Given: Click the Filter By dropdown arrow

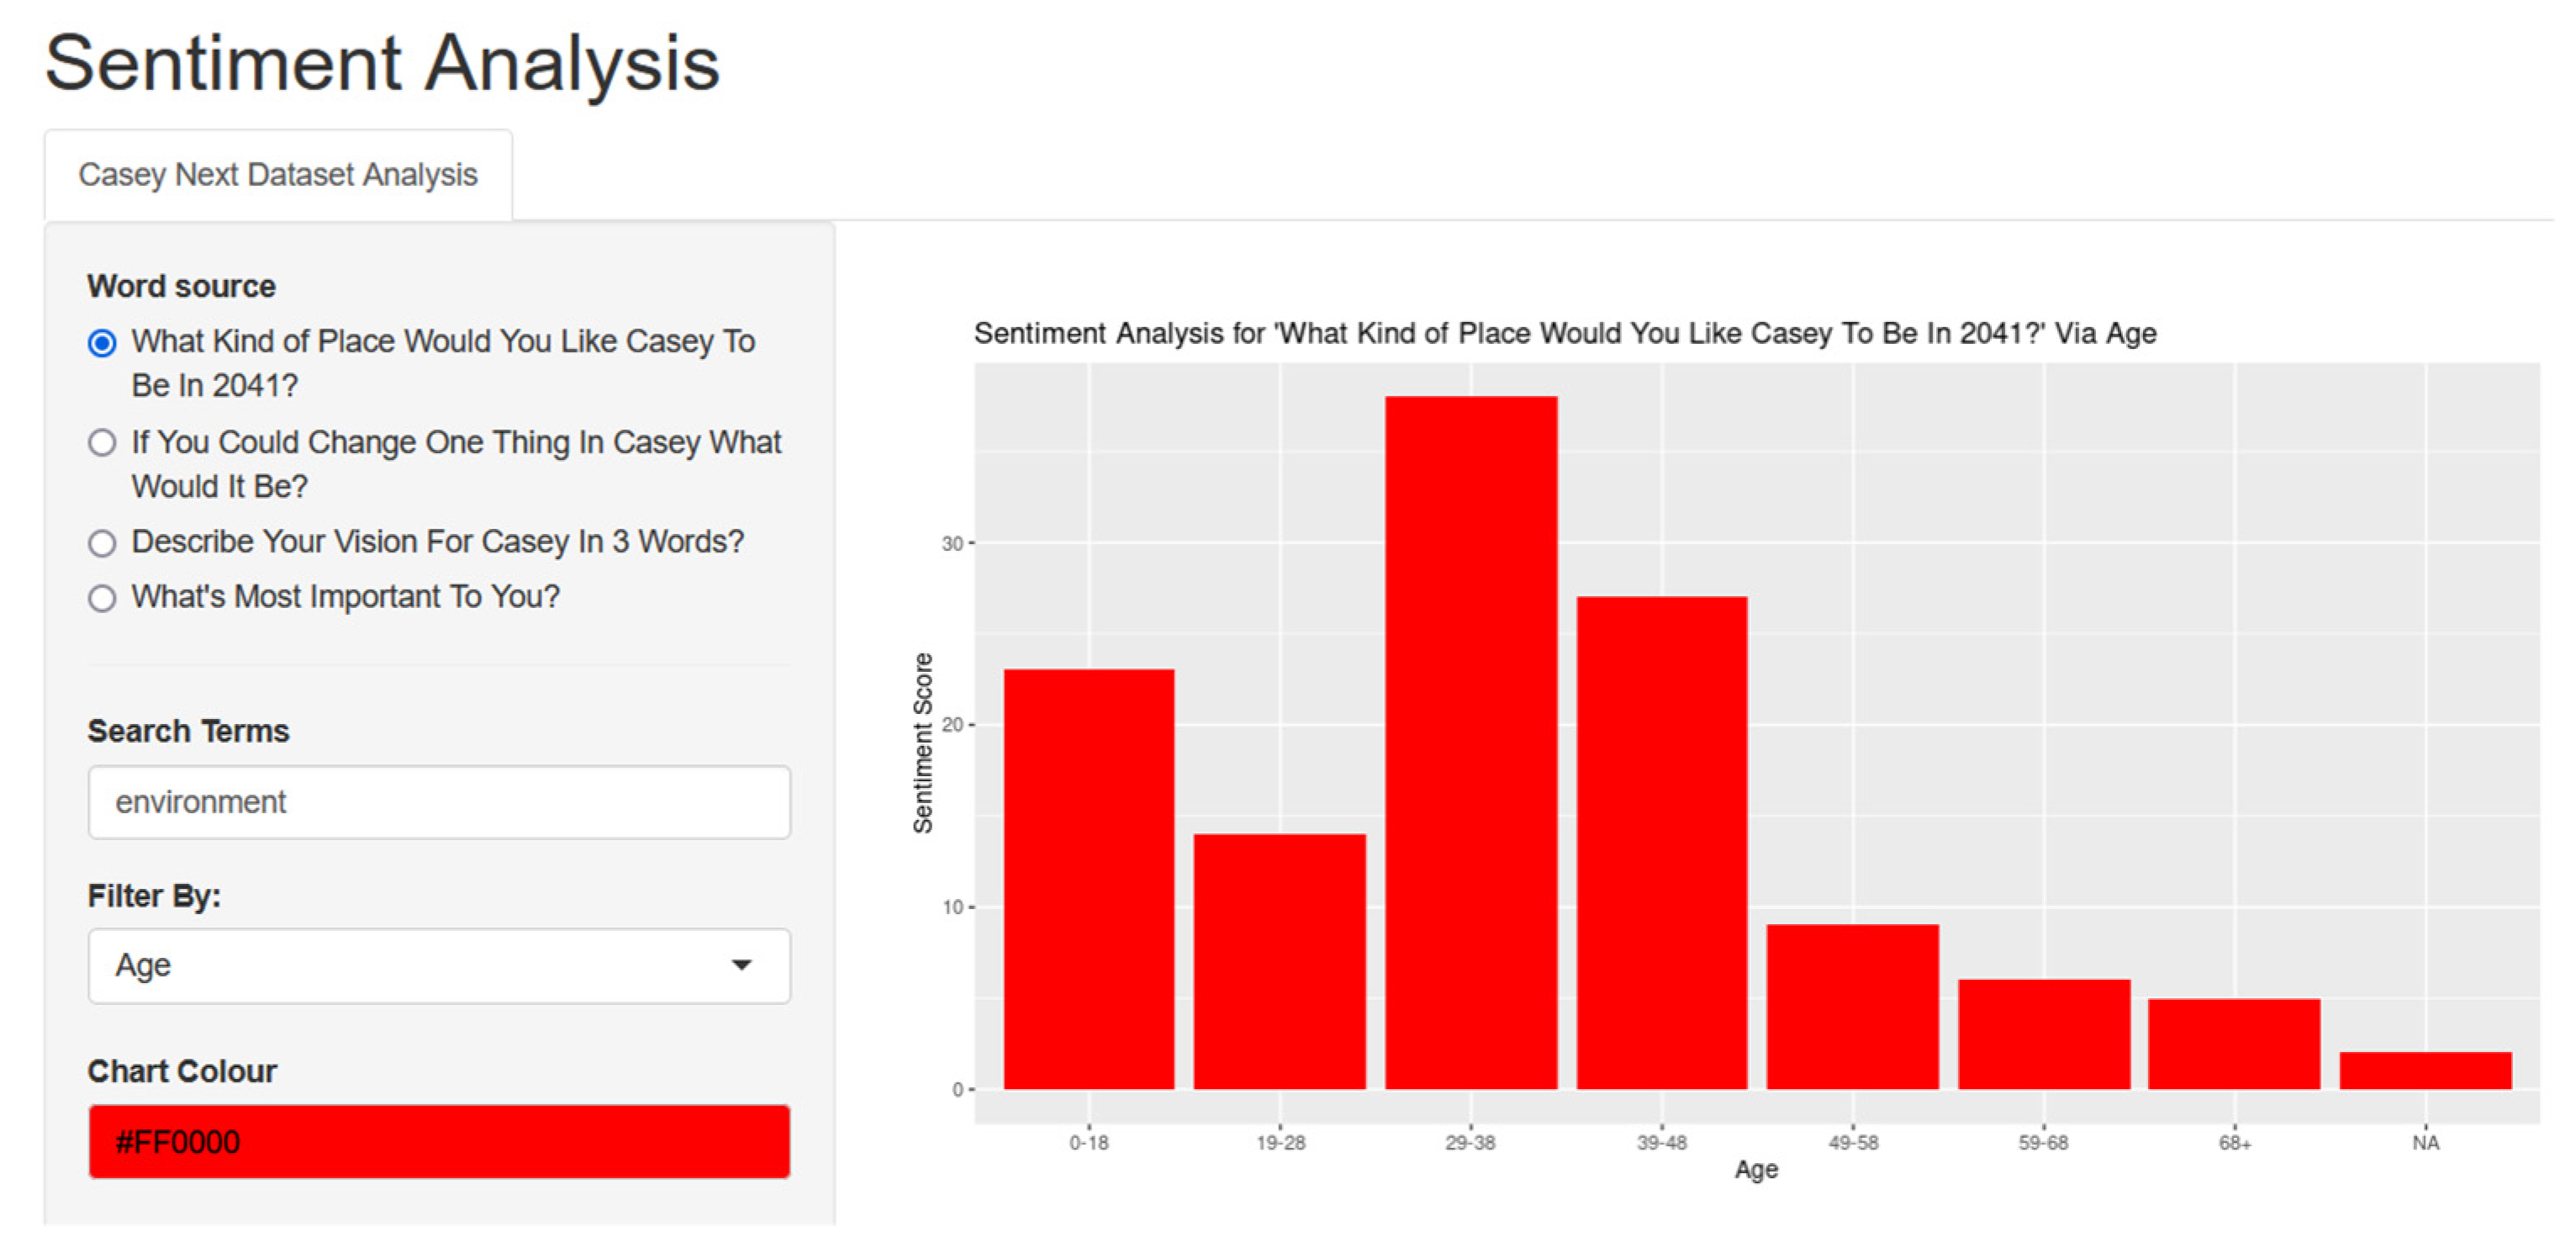Looking at the screenshot, I should (x=741, y=965).
